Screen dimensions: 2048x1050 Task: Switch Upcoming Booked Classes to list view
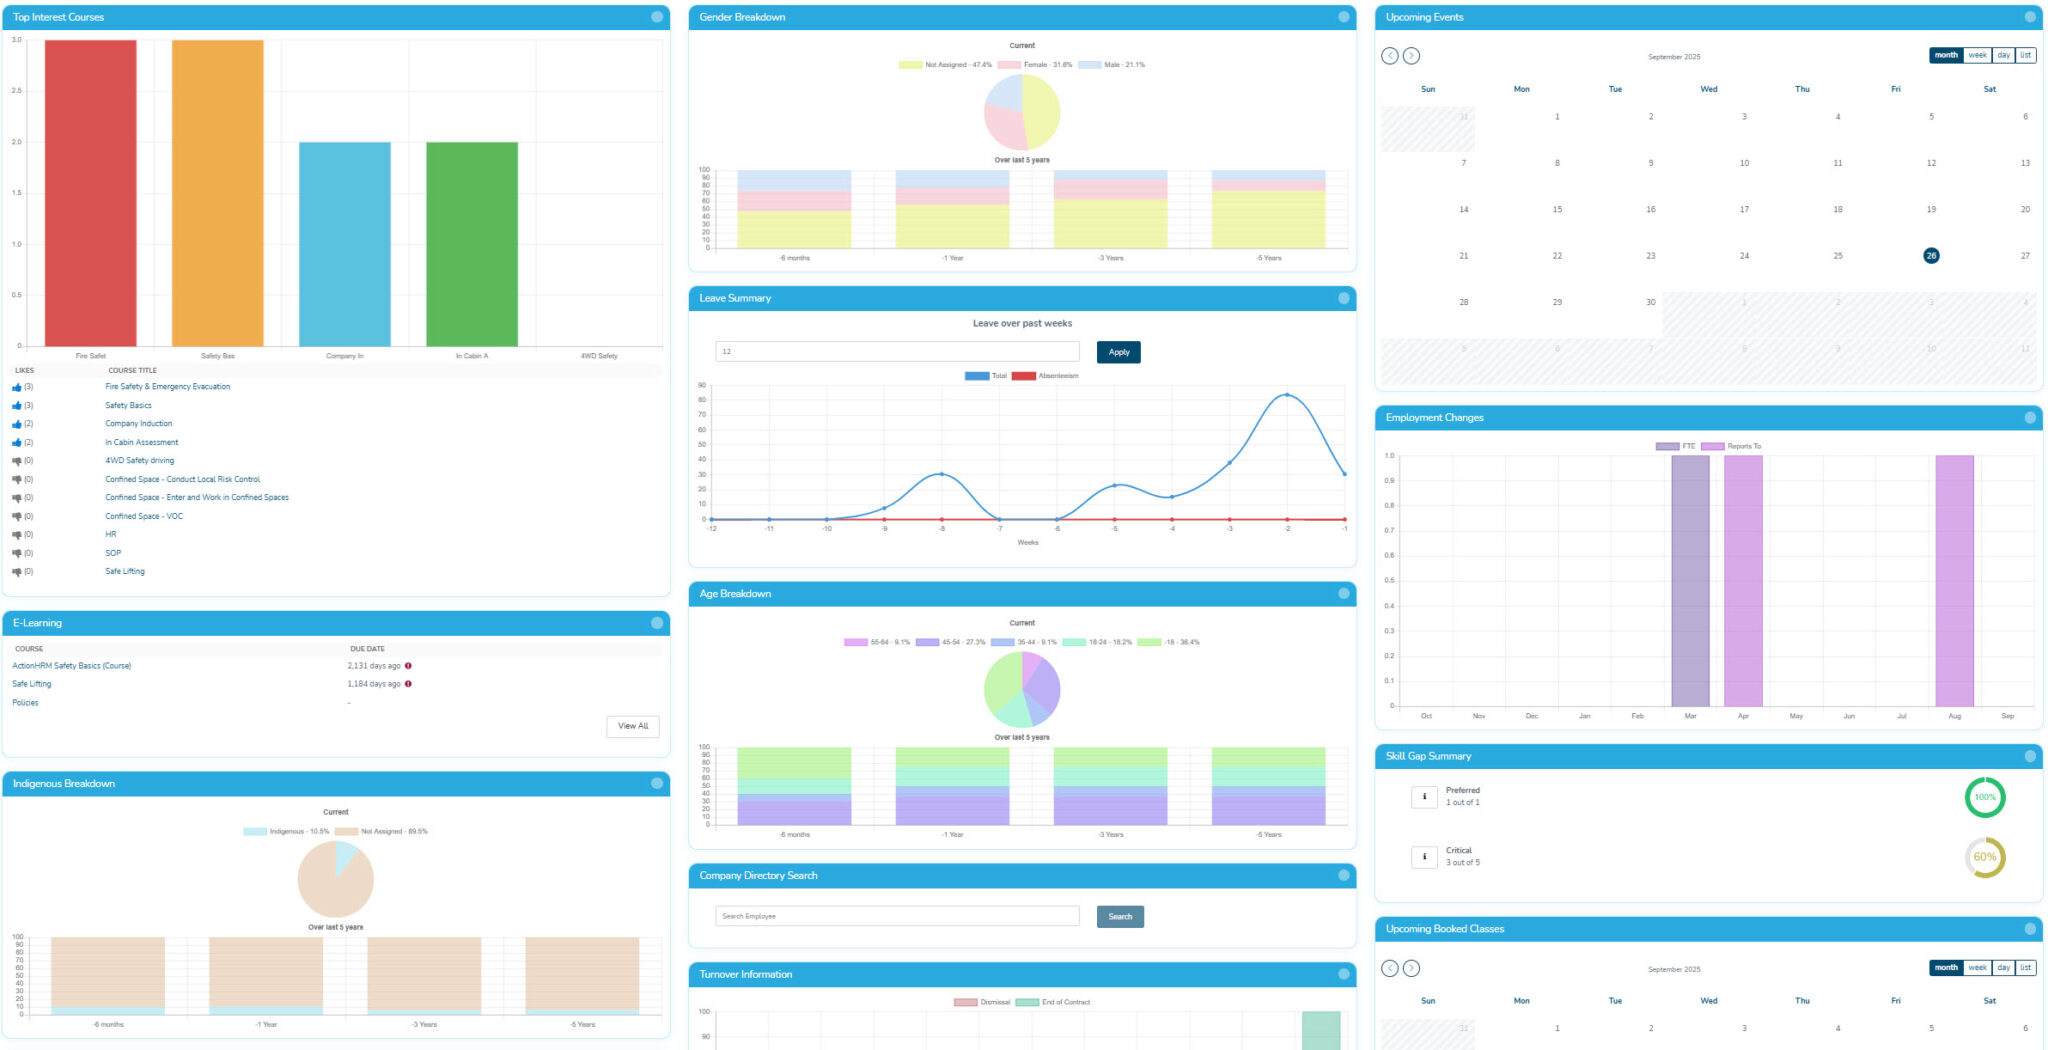2025,968
